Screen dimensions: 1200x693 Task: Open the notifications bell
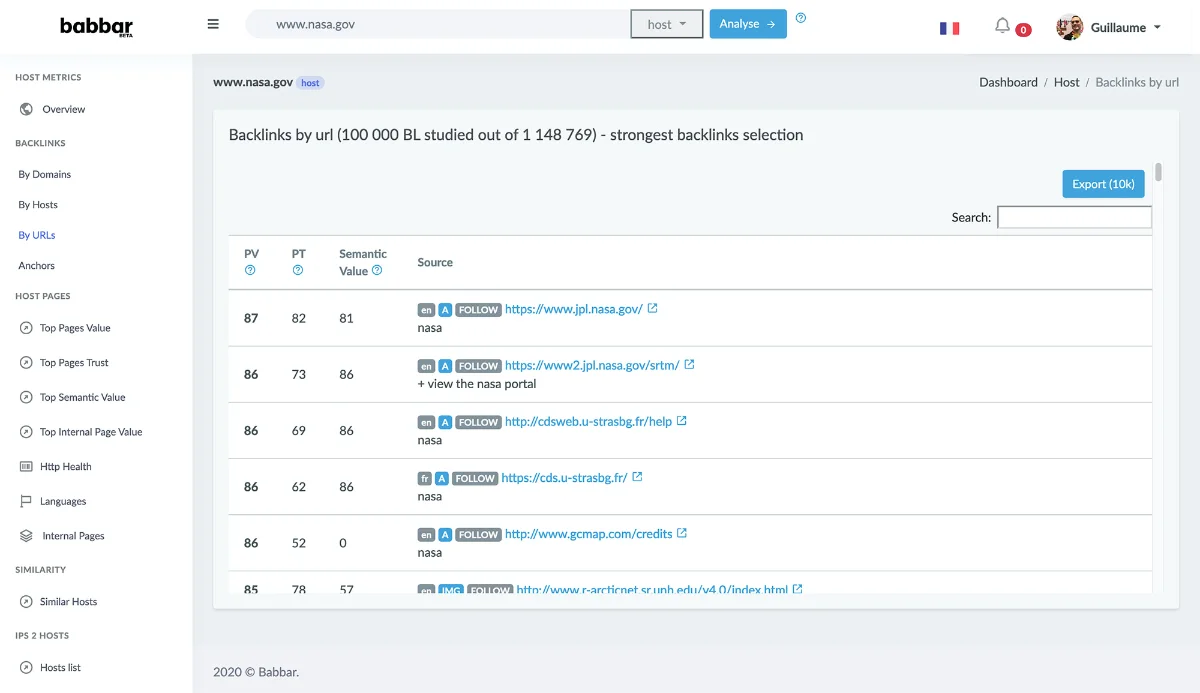click(1002, 26)
